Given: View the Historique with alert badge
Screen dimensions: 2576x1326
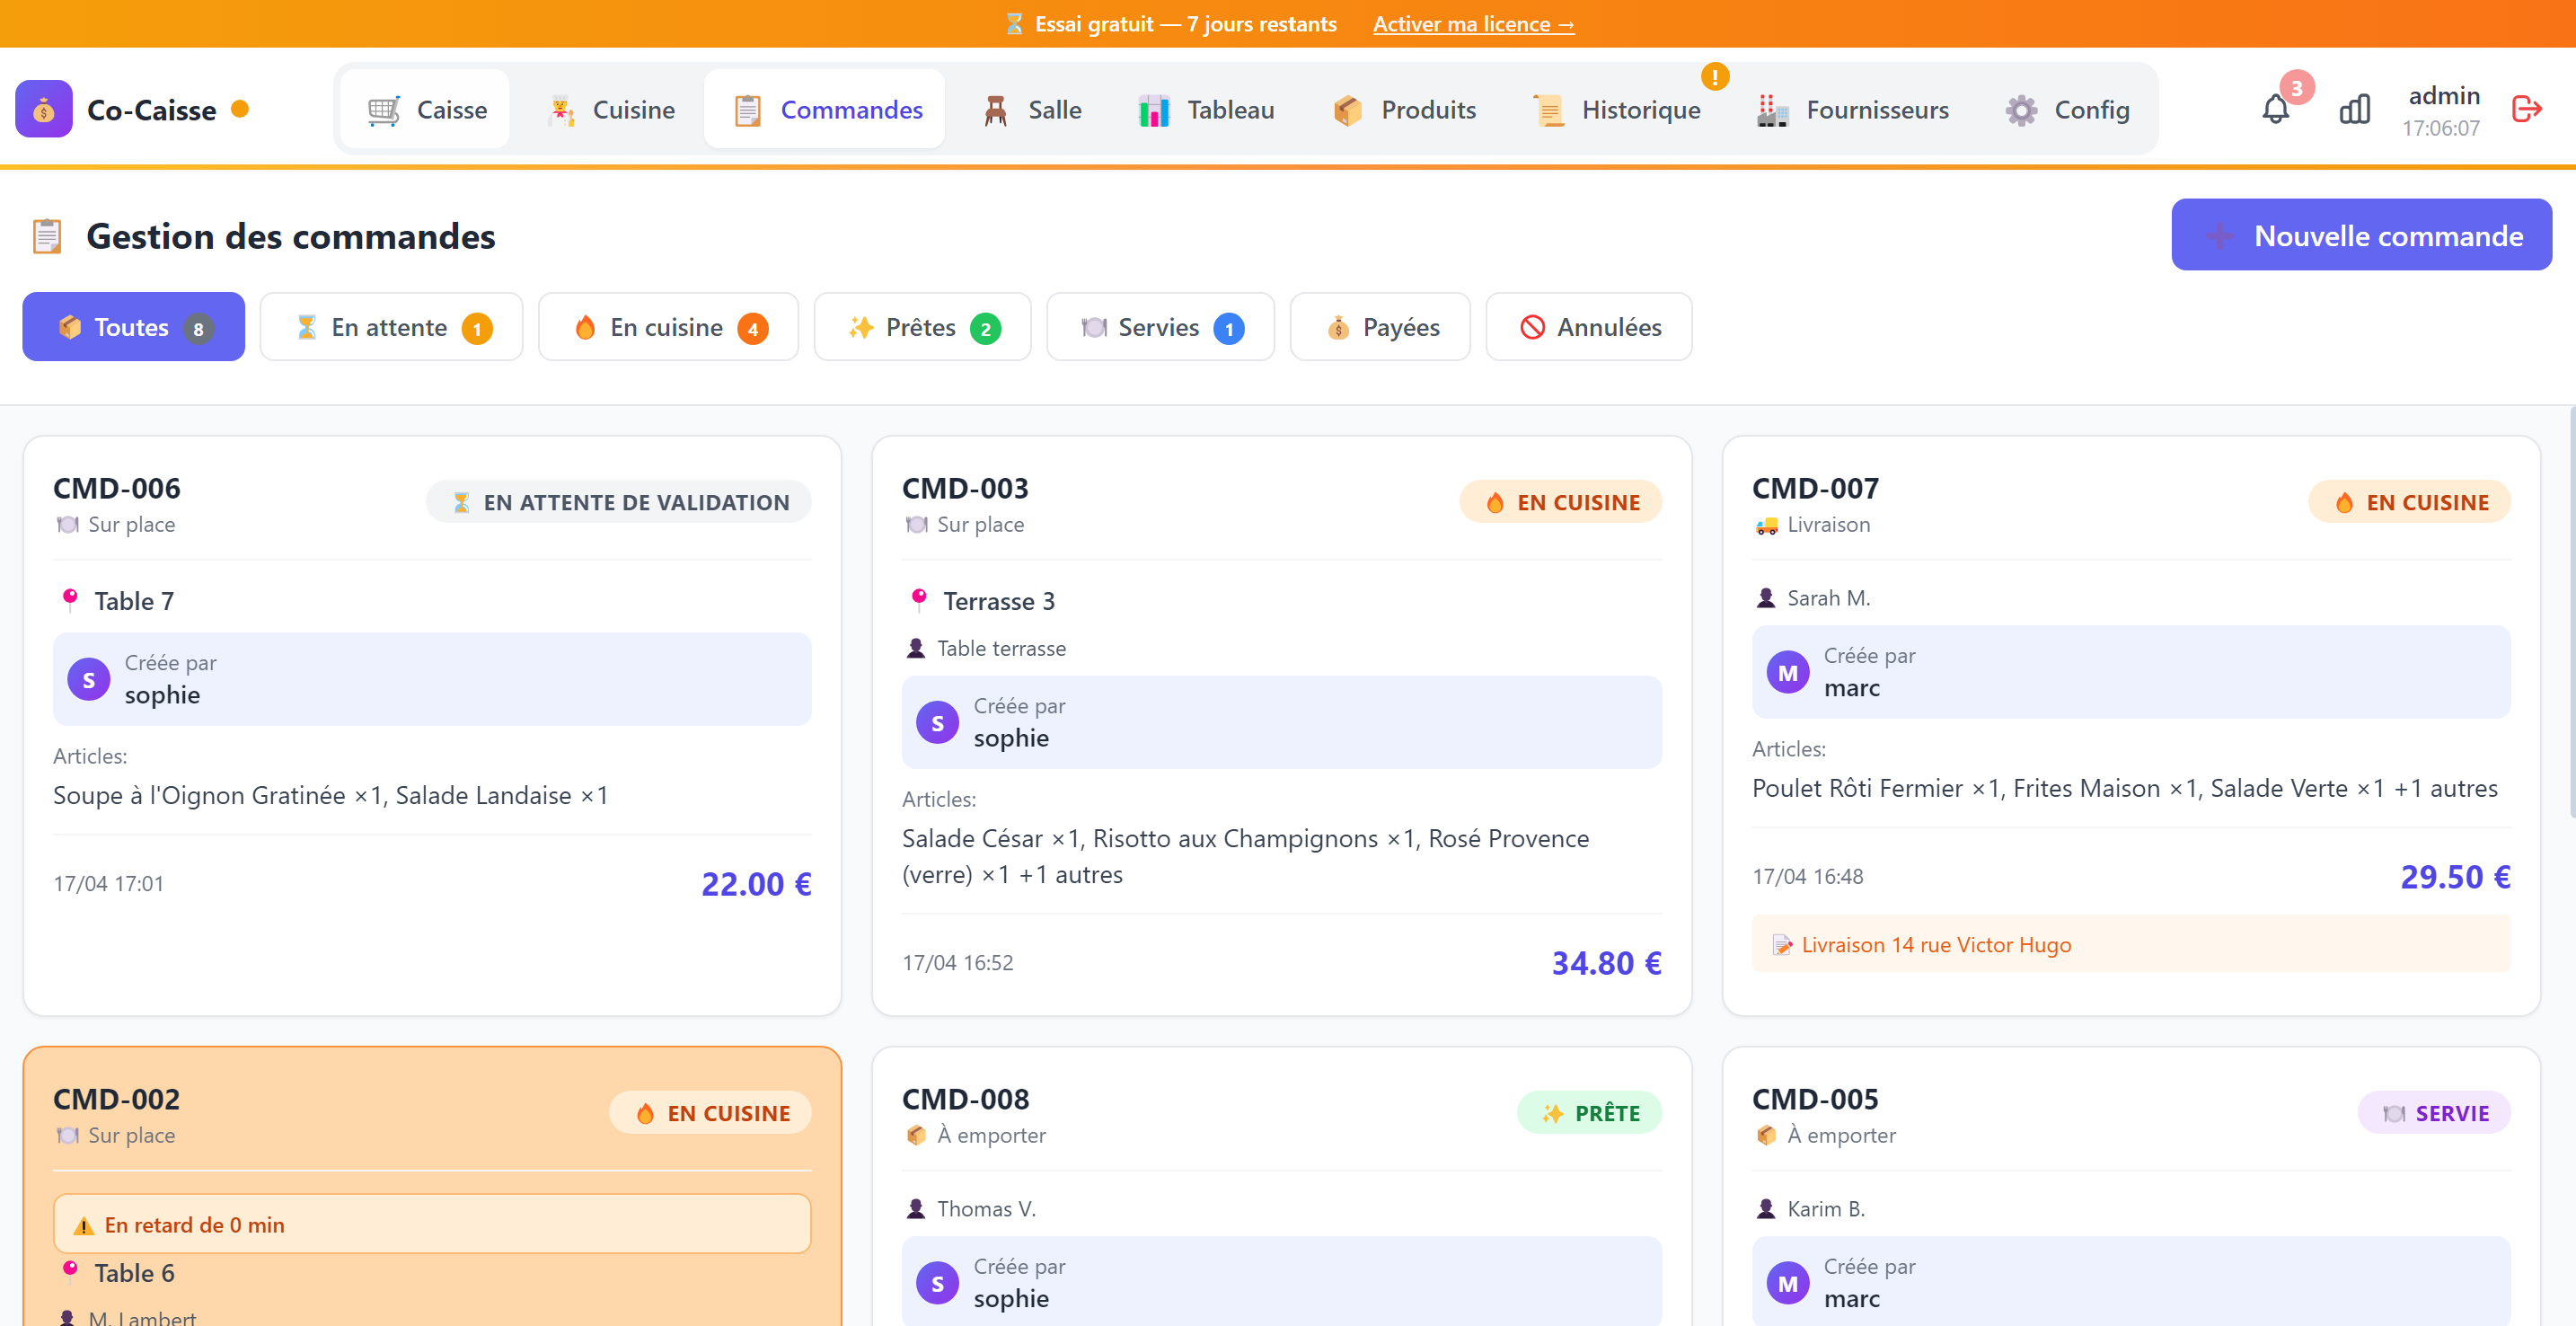Looking at the screenshot, I should click(1617, 109).
